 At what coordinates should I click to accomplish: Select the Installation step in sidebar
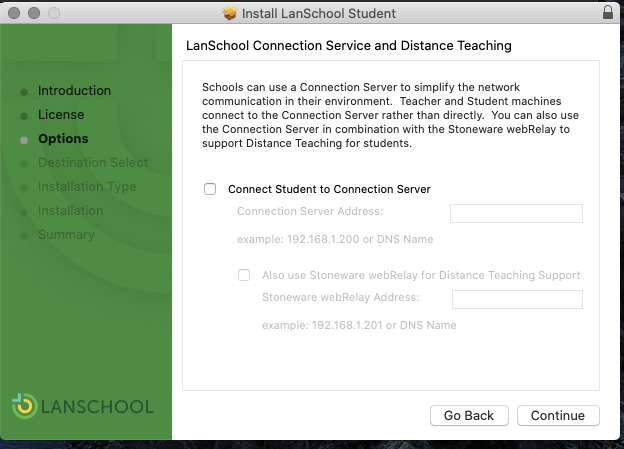point(70,211)
